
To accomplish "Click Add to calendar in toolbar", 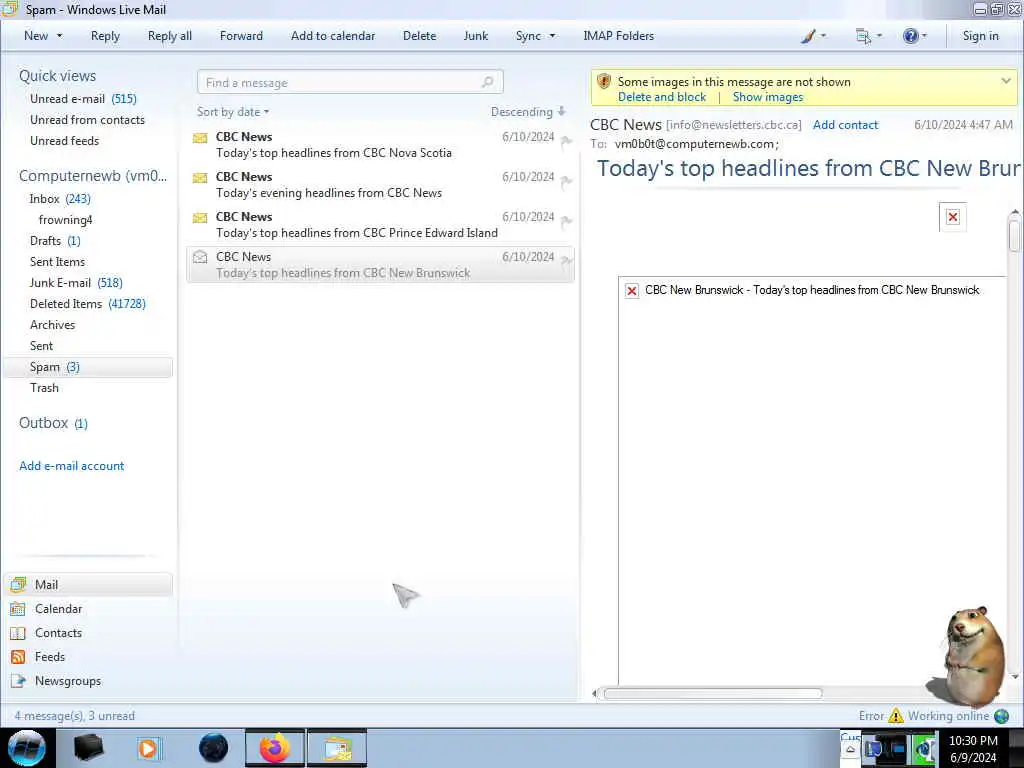I will click(333, 36).
